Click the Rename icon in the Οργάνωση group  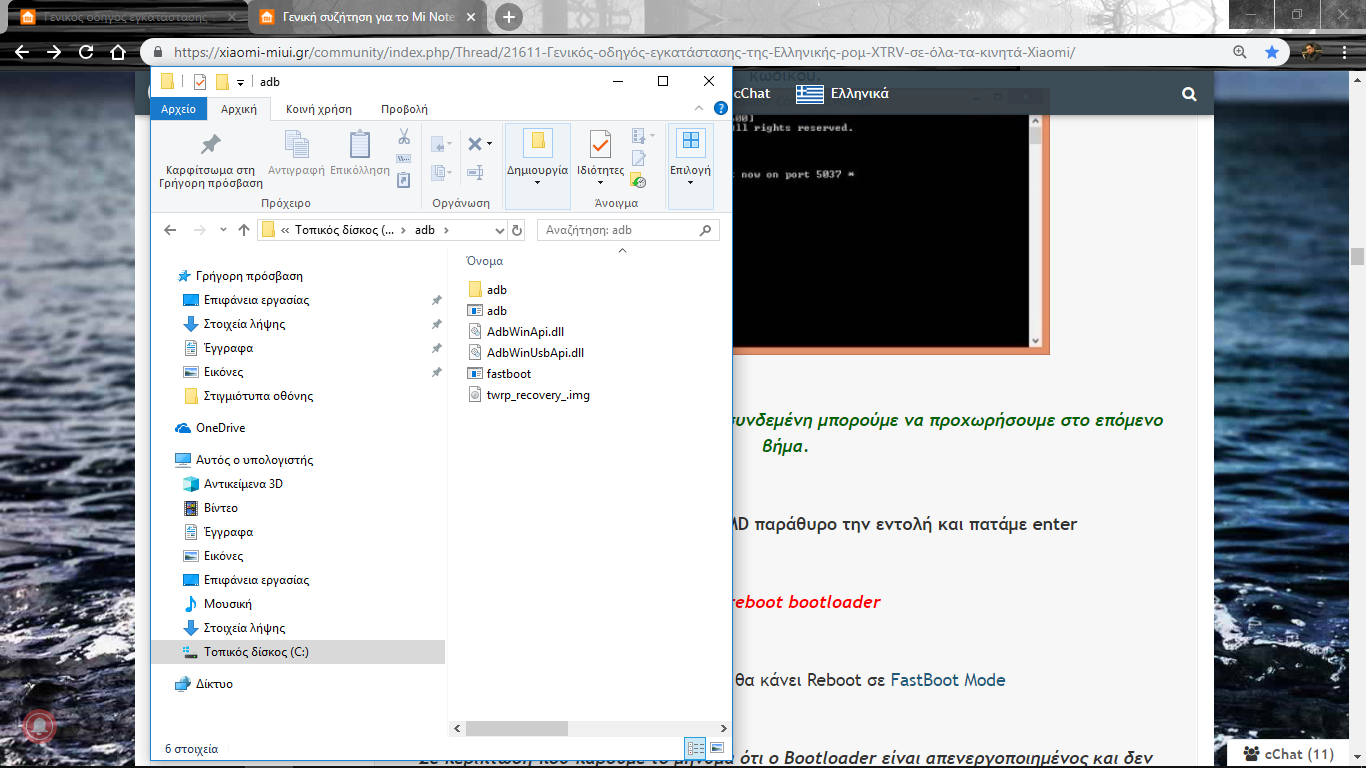pos(475,172)
